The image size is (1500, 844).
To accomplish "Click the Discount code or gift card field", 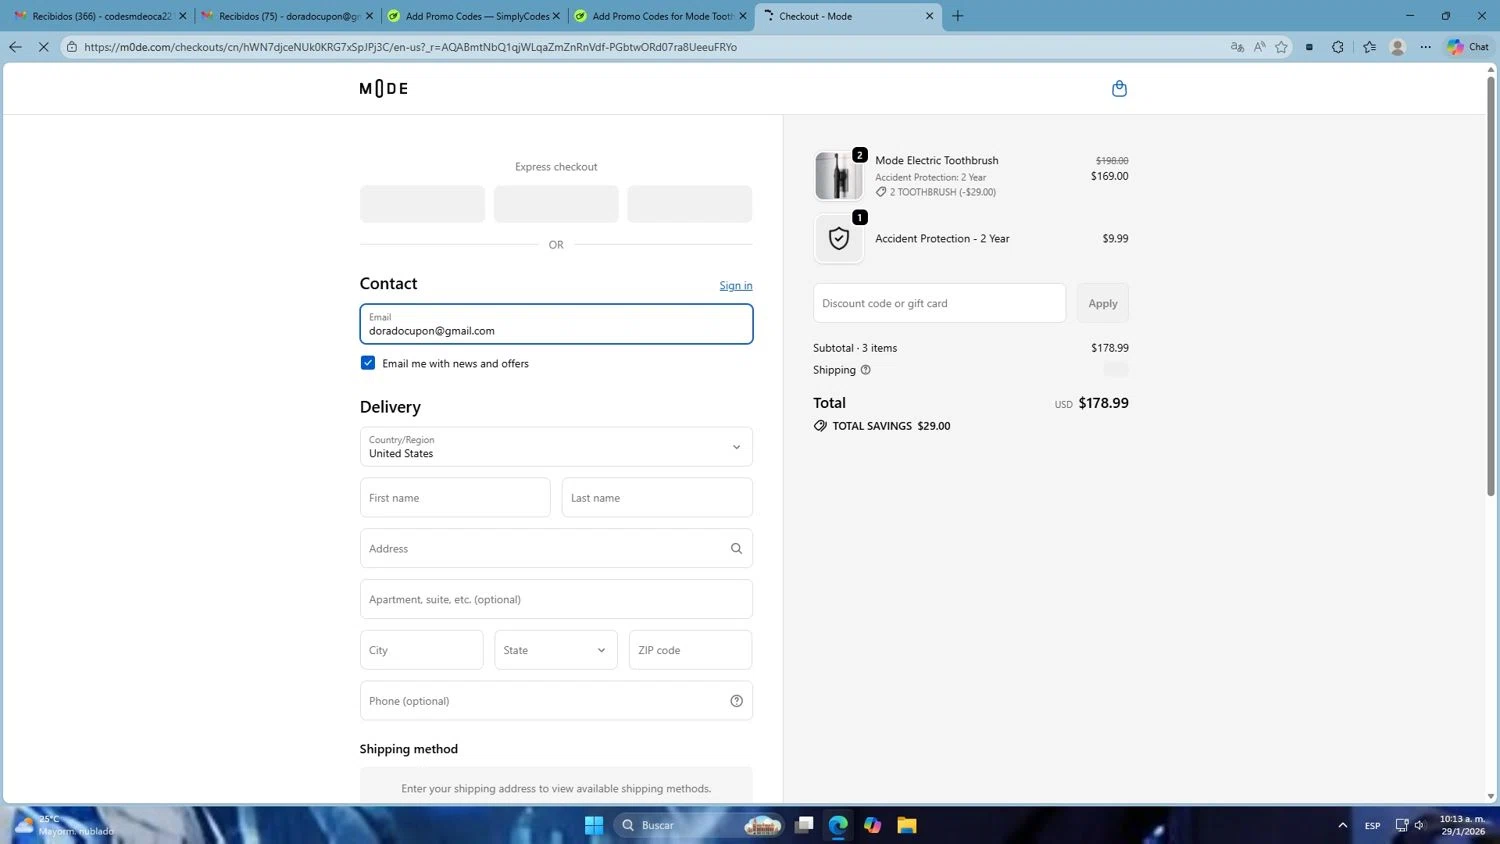I will 939,303.
